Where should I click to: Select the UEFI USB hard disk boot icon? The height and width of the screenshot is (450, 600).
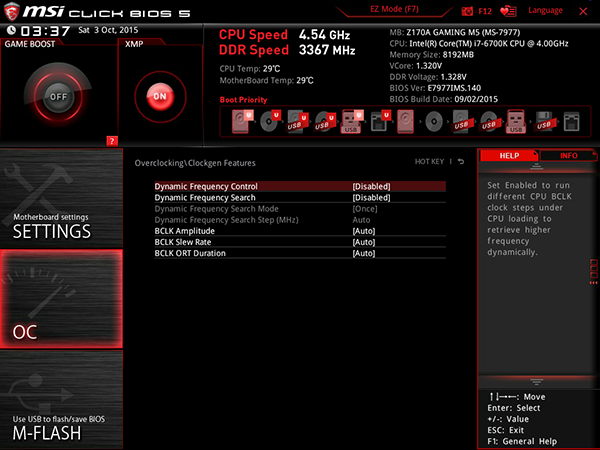pyautogui.click(x=298, y=121)
